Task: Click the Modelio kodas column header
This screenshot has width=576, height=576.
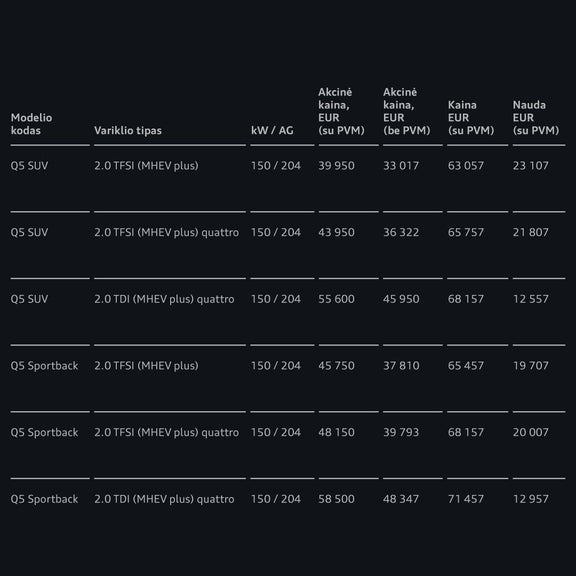Action: (x=31, y=124)
